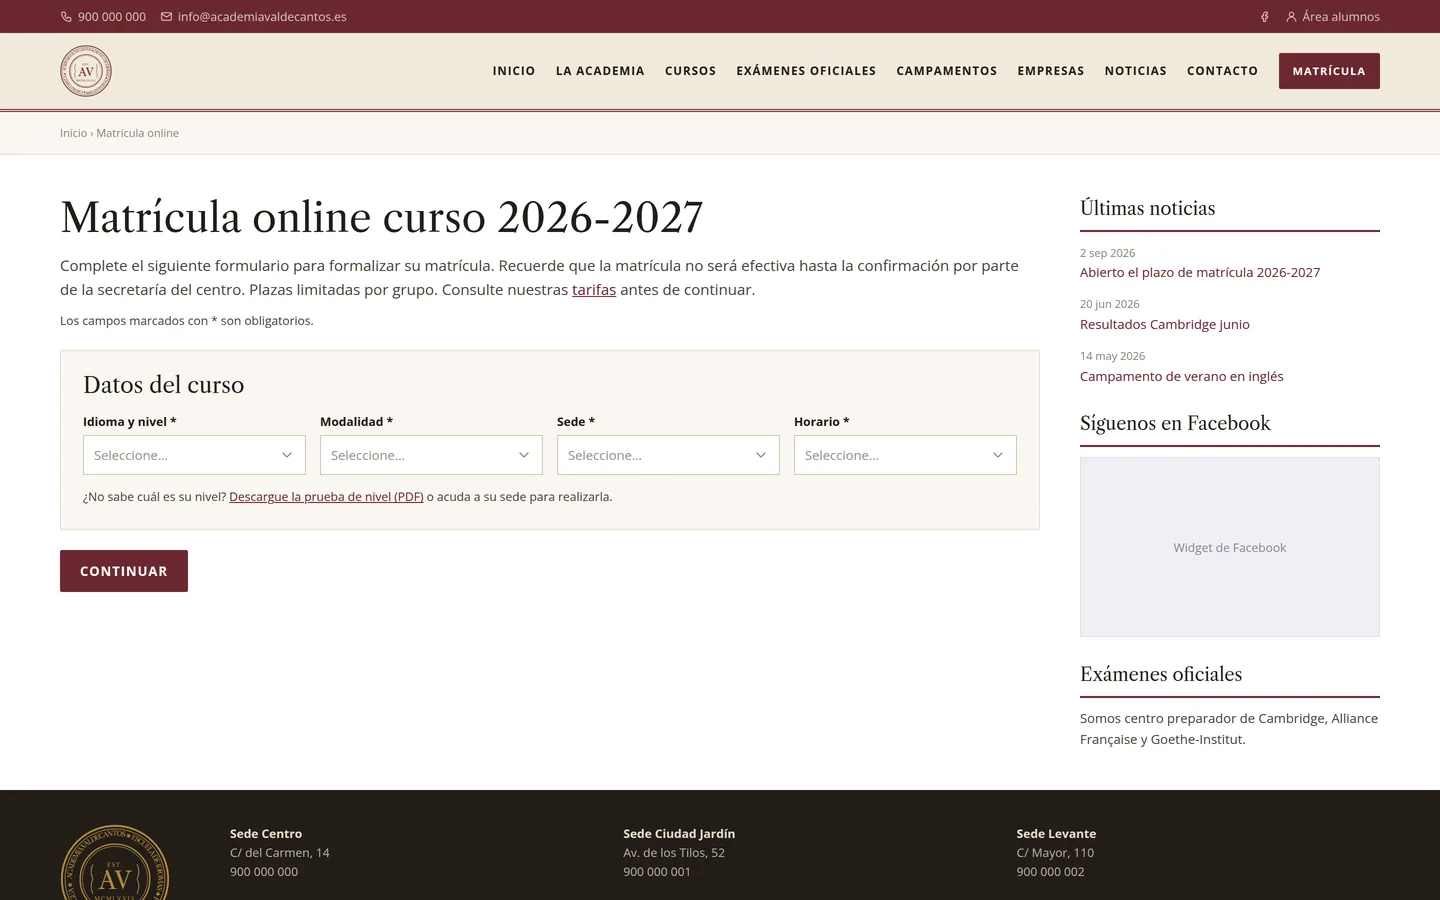
Task: Click the Continuar button
Action: click(x=124, y=571)
